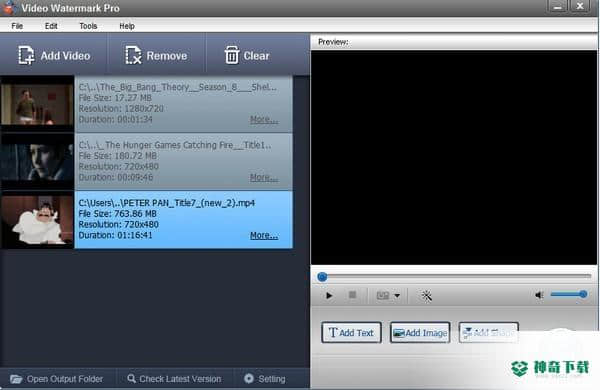Open the File menu
This screenshot has width=600, height=390.
(x=17, y=26)
